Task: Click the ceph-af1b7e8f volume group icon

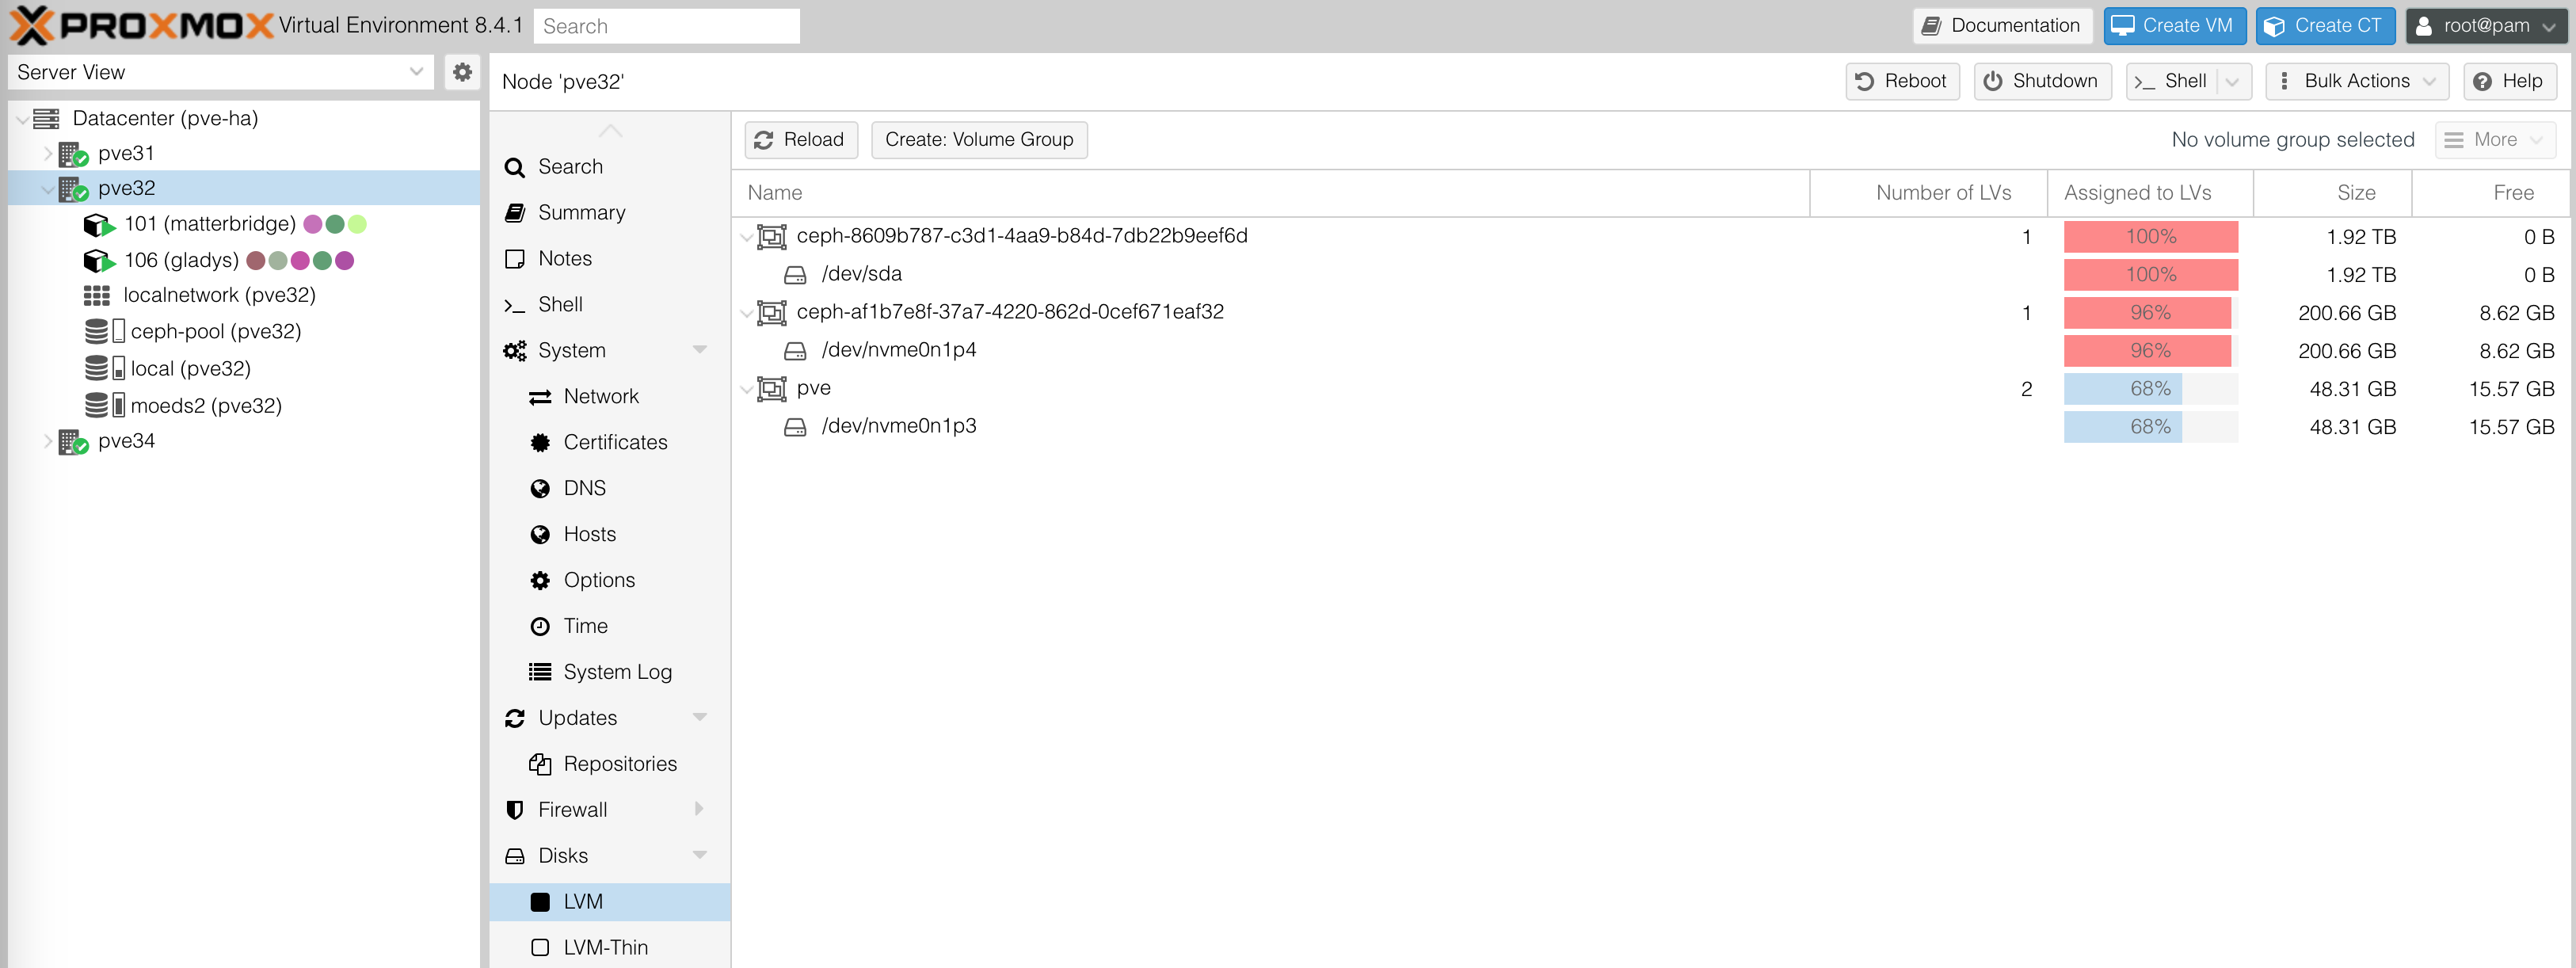Action: (772, 313)
